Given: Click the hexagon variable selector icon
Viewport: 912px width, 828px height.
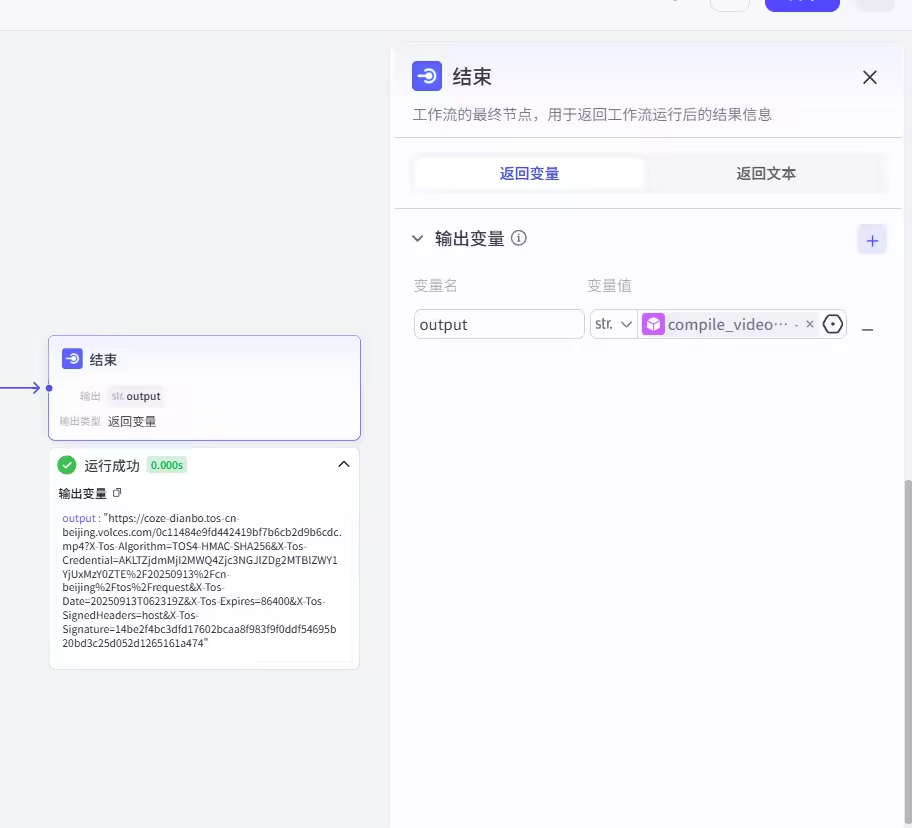Looking at the screenshot, I should [x=833, y=324].
